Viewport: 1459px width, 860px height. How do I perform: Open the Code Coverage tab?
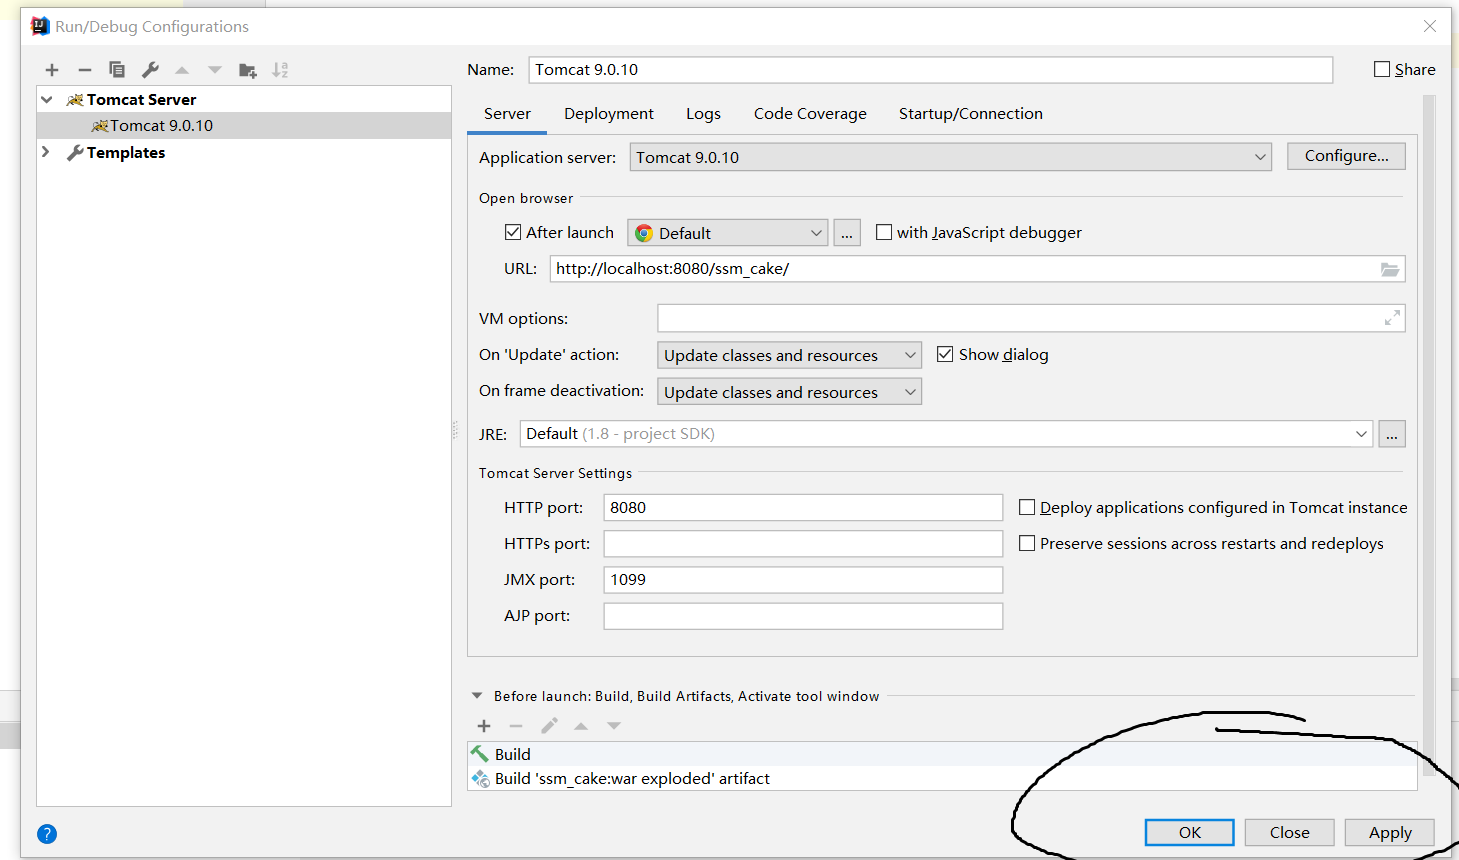point(810,114)
